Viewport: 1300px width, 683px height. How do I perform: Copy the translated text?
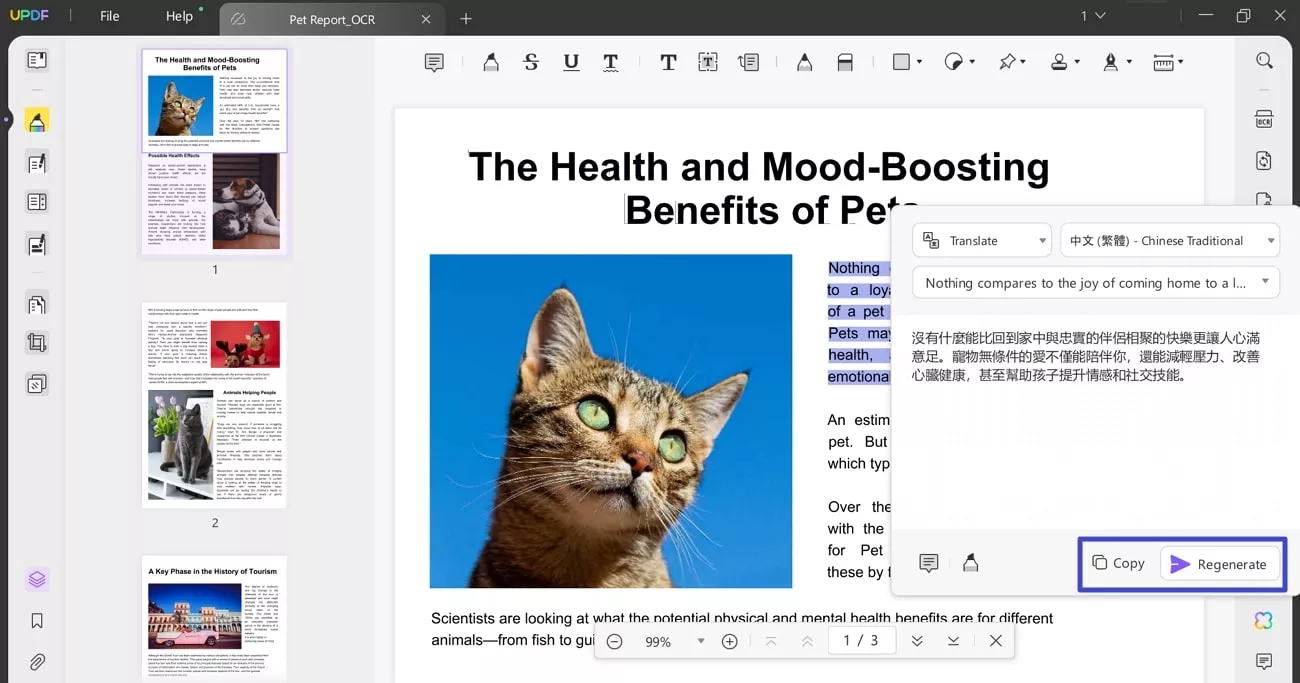click(1119, 564)
